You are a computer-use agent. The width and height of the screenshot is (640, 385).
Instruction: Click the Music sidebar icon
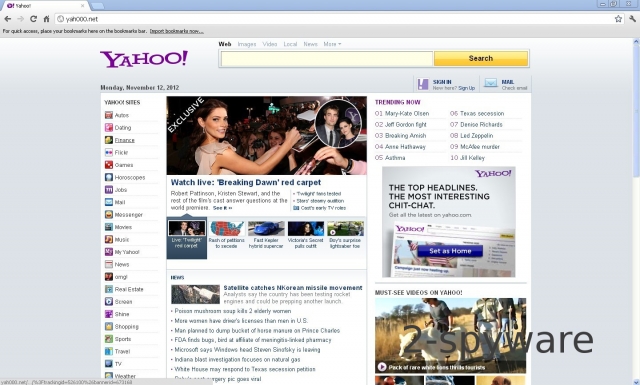tap(109, 239)
